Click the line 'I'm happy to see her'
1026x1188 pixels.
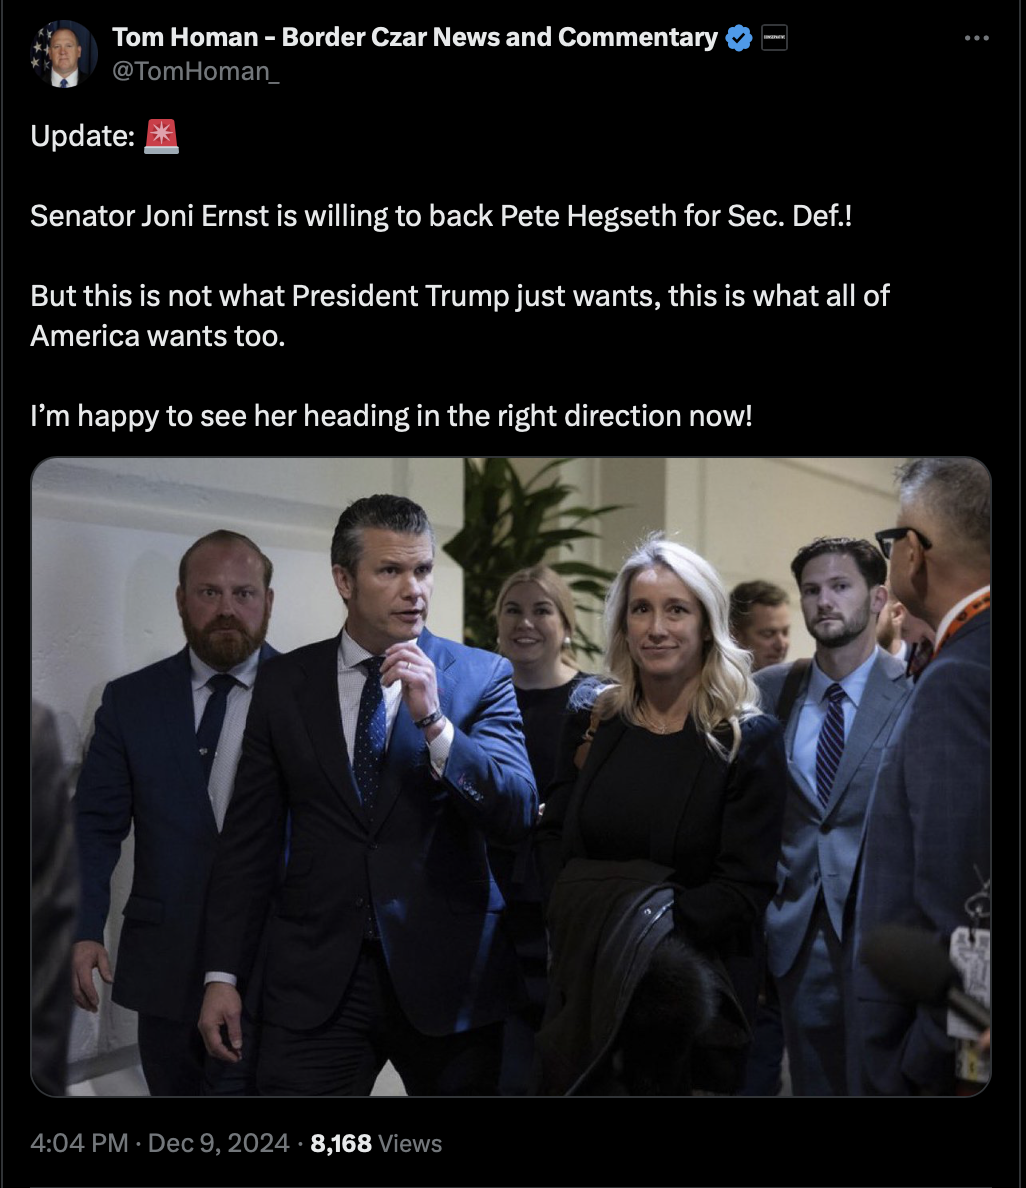click(x=391, y=416)
